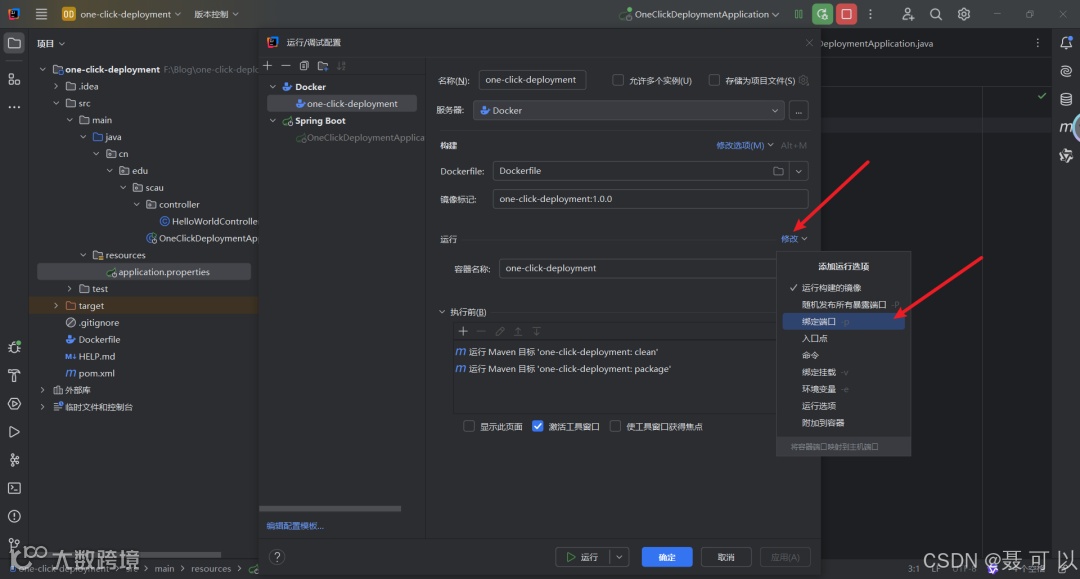Open the Maven tool window icon
Screen dimensions: 1080x579
pos(1066,127)
